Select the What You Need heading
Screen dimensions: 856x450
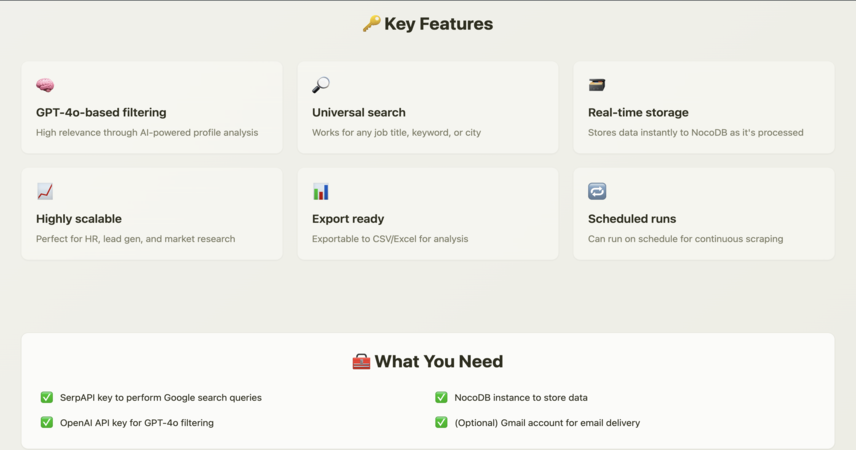tap(439, 362)
